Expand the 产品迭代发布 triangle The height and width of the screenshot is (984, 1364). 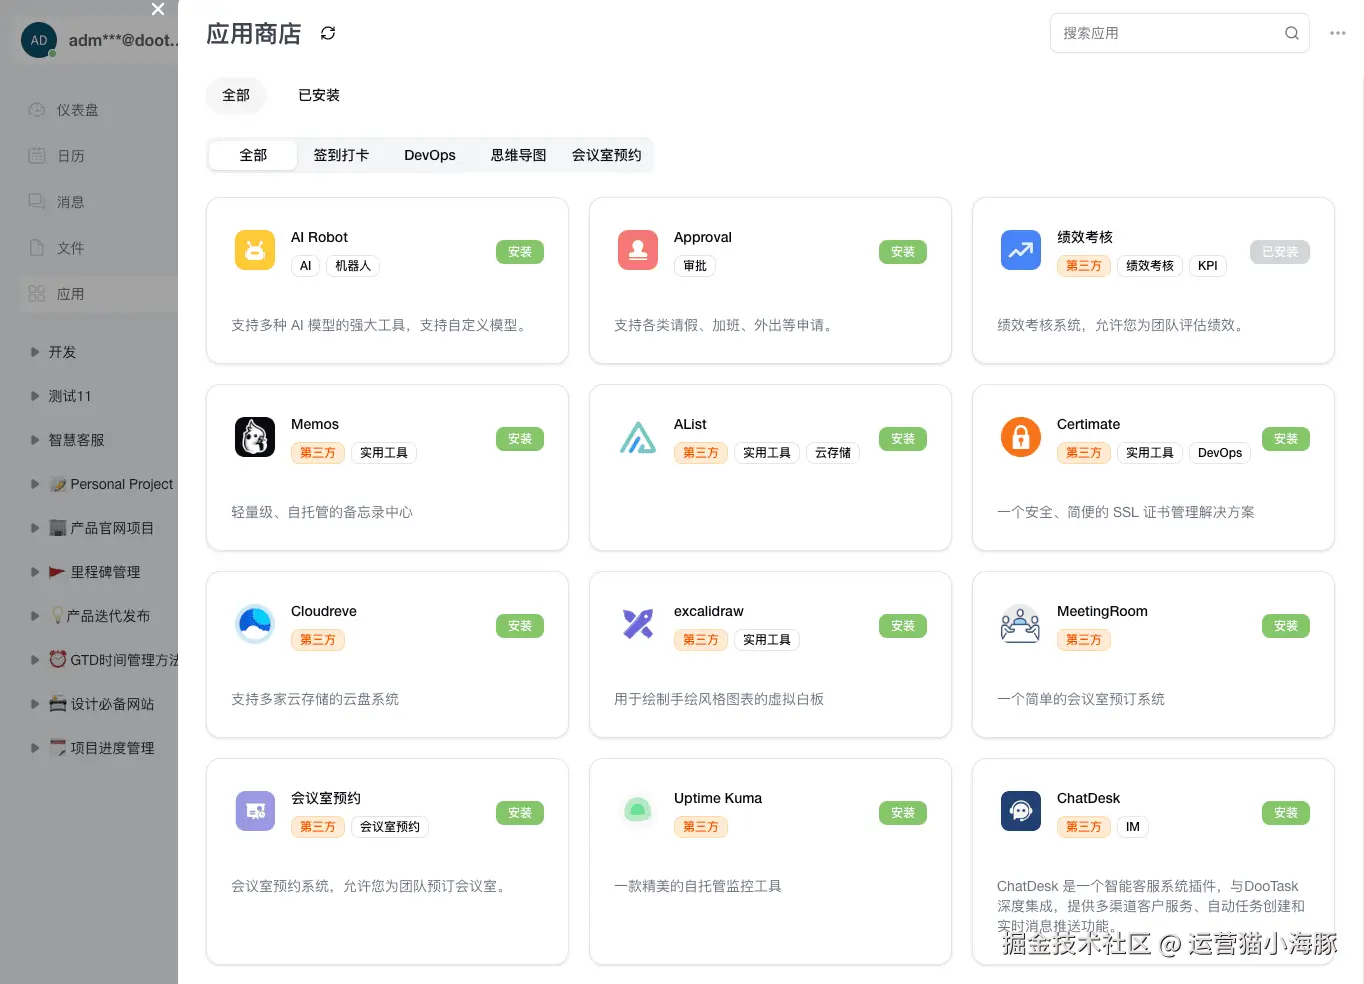coord(35,616)
